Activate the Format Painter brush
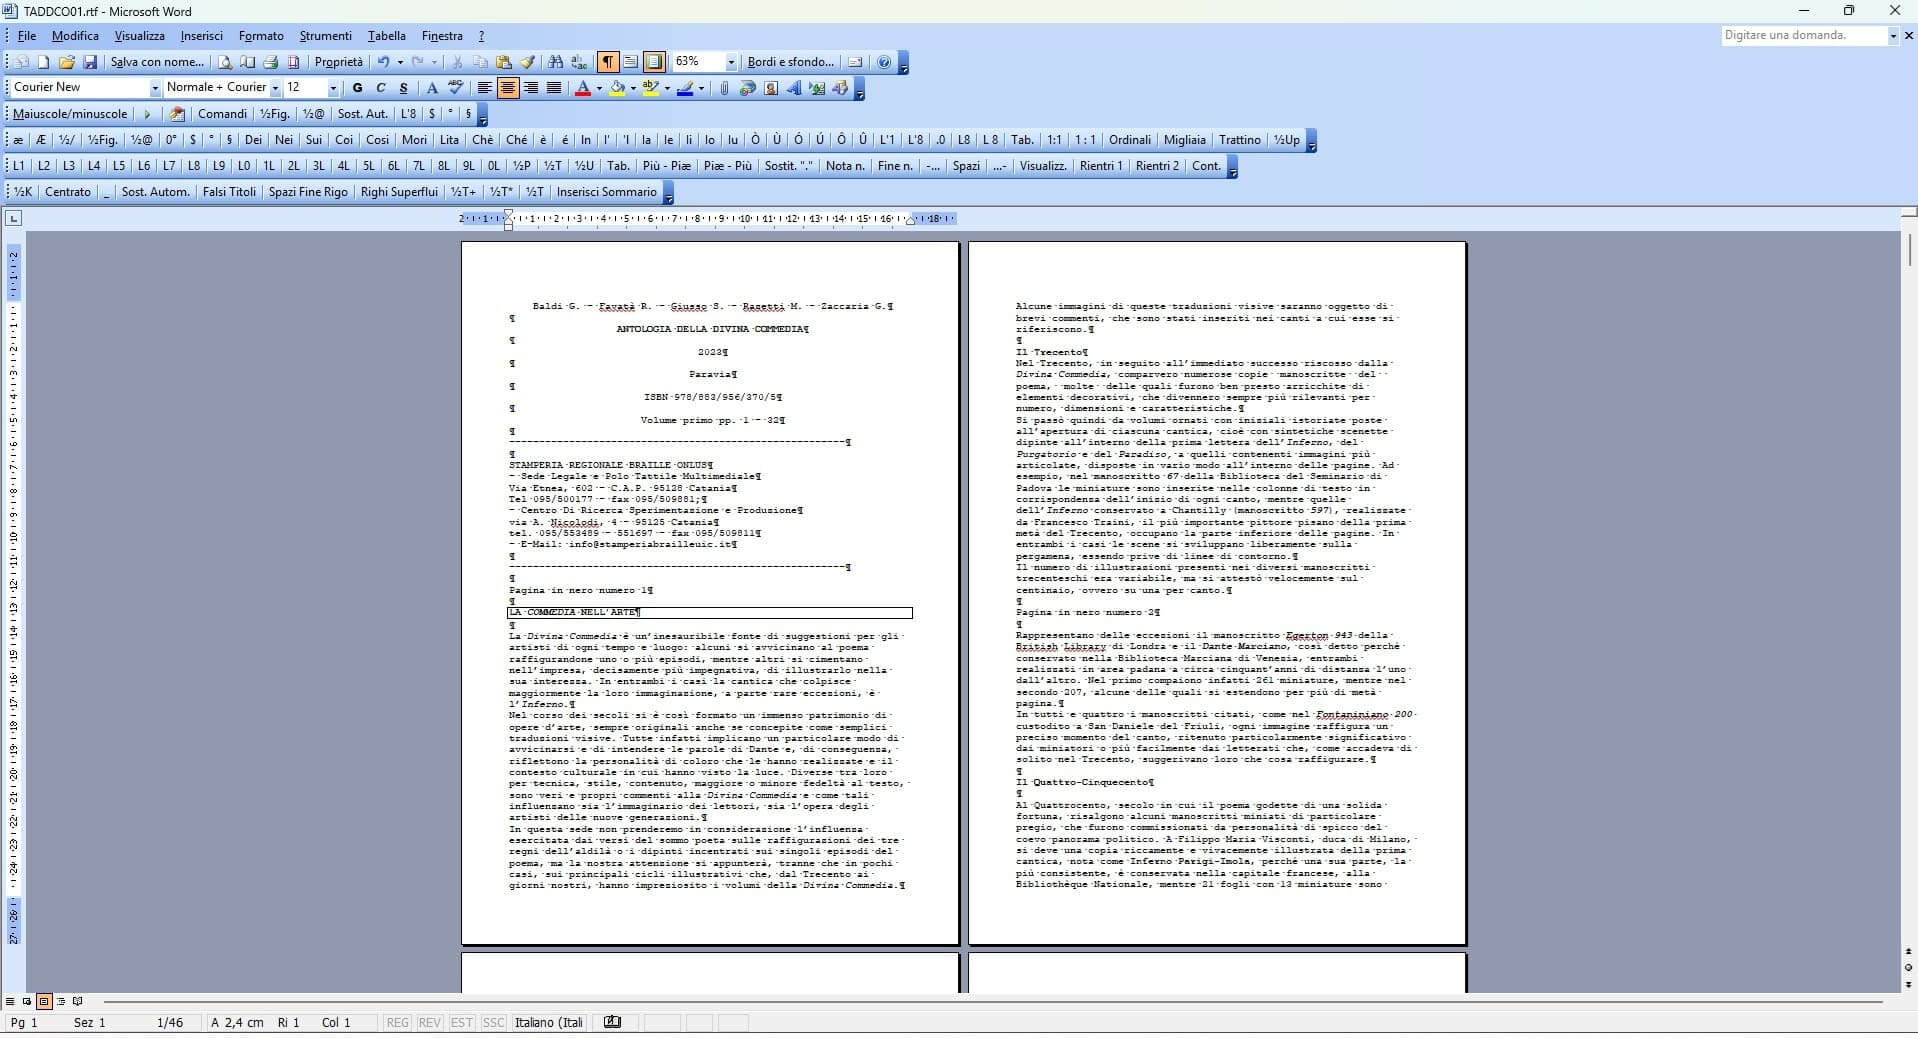Image resolution: width=1918 pixels, height=1038 pixels. pos(528,62)
